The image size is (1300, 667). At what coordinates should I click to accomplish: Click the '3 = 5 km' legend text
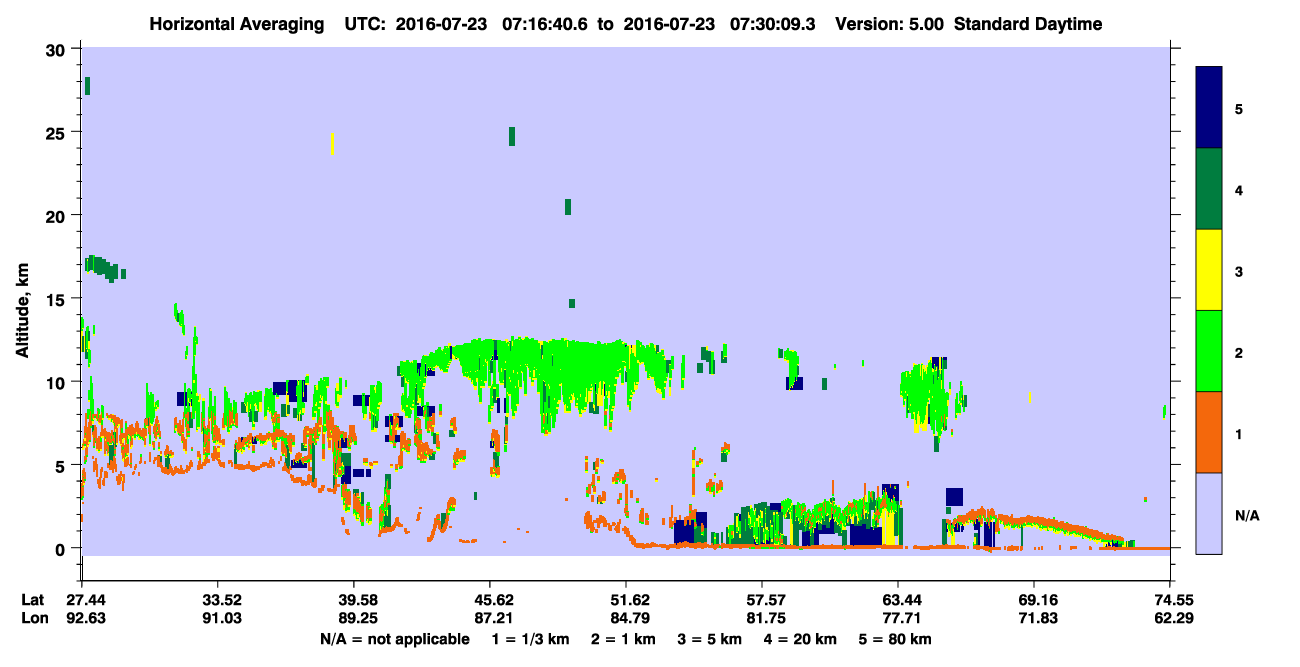[x=710, y=639]
